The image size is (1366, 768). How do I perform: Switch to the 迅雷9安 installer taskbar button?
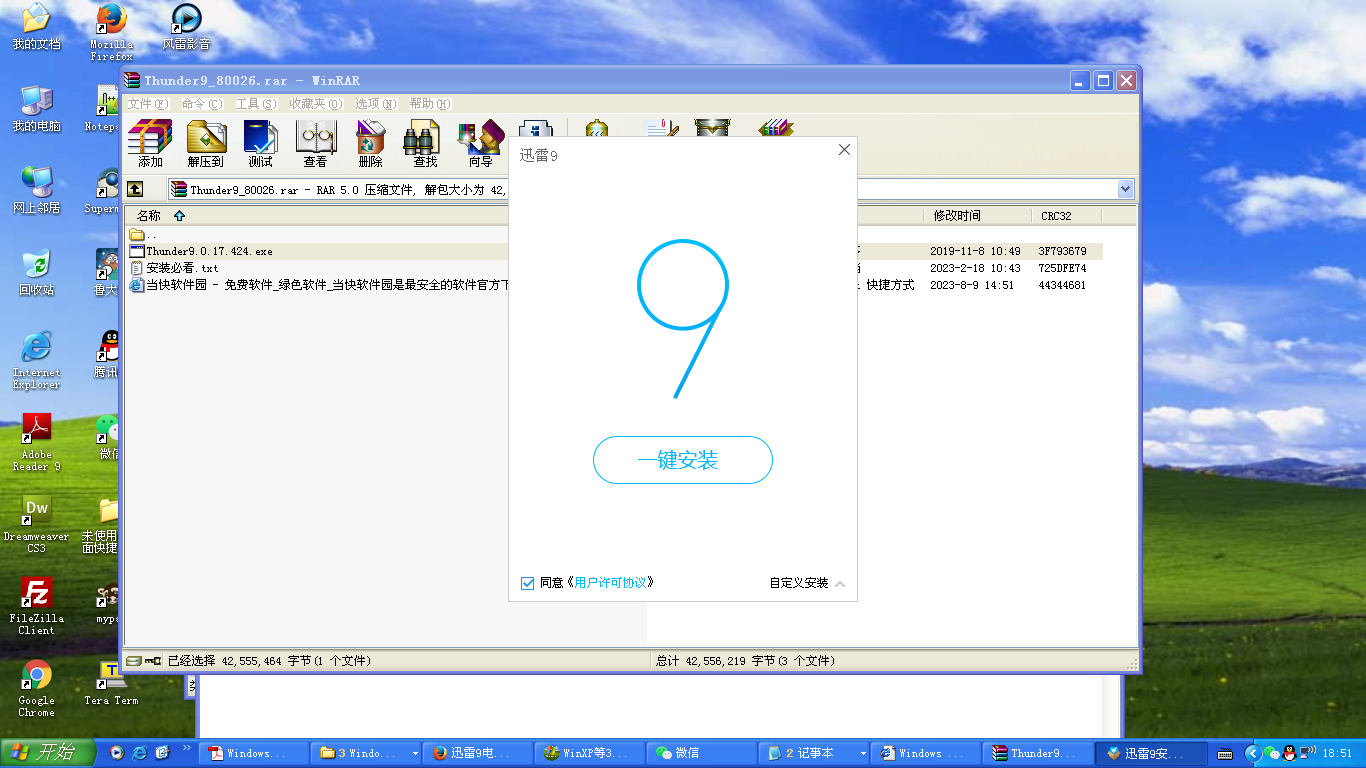(1152, 753)
